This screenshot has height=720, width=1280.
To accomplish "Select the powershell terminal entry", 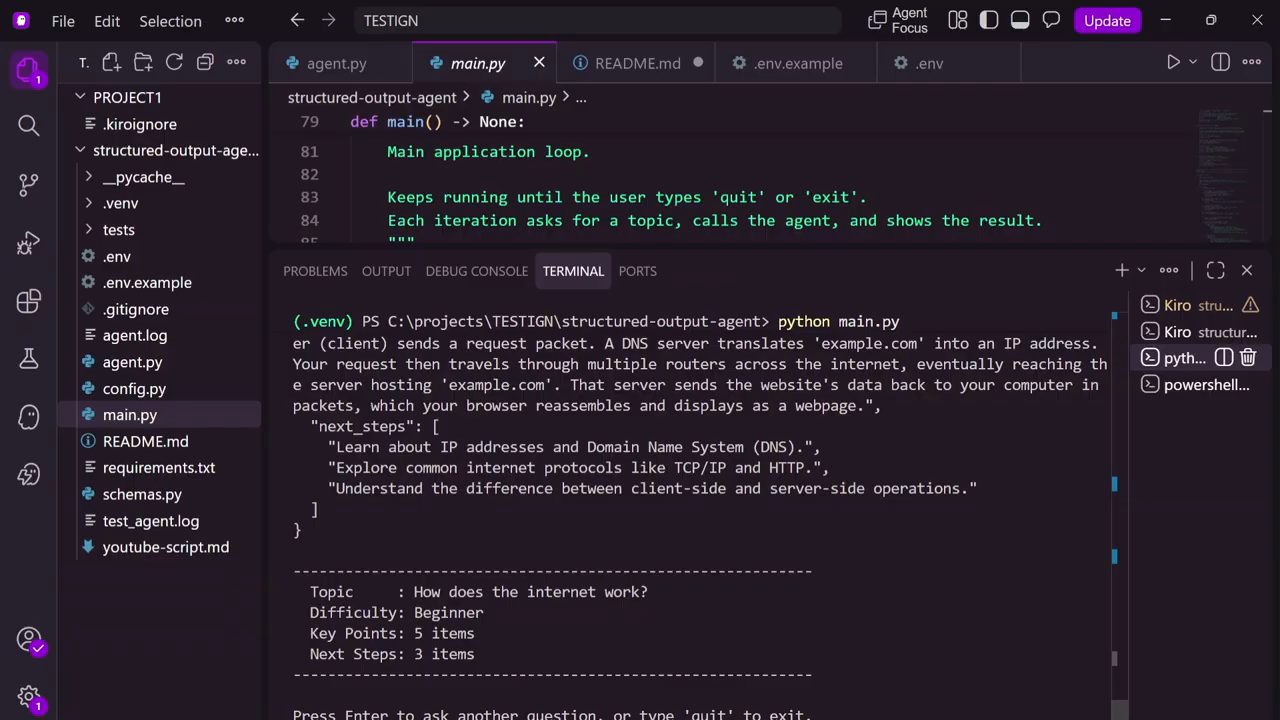I will pyautogui.click(x=1200, y=385).
